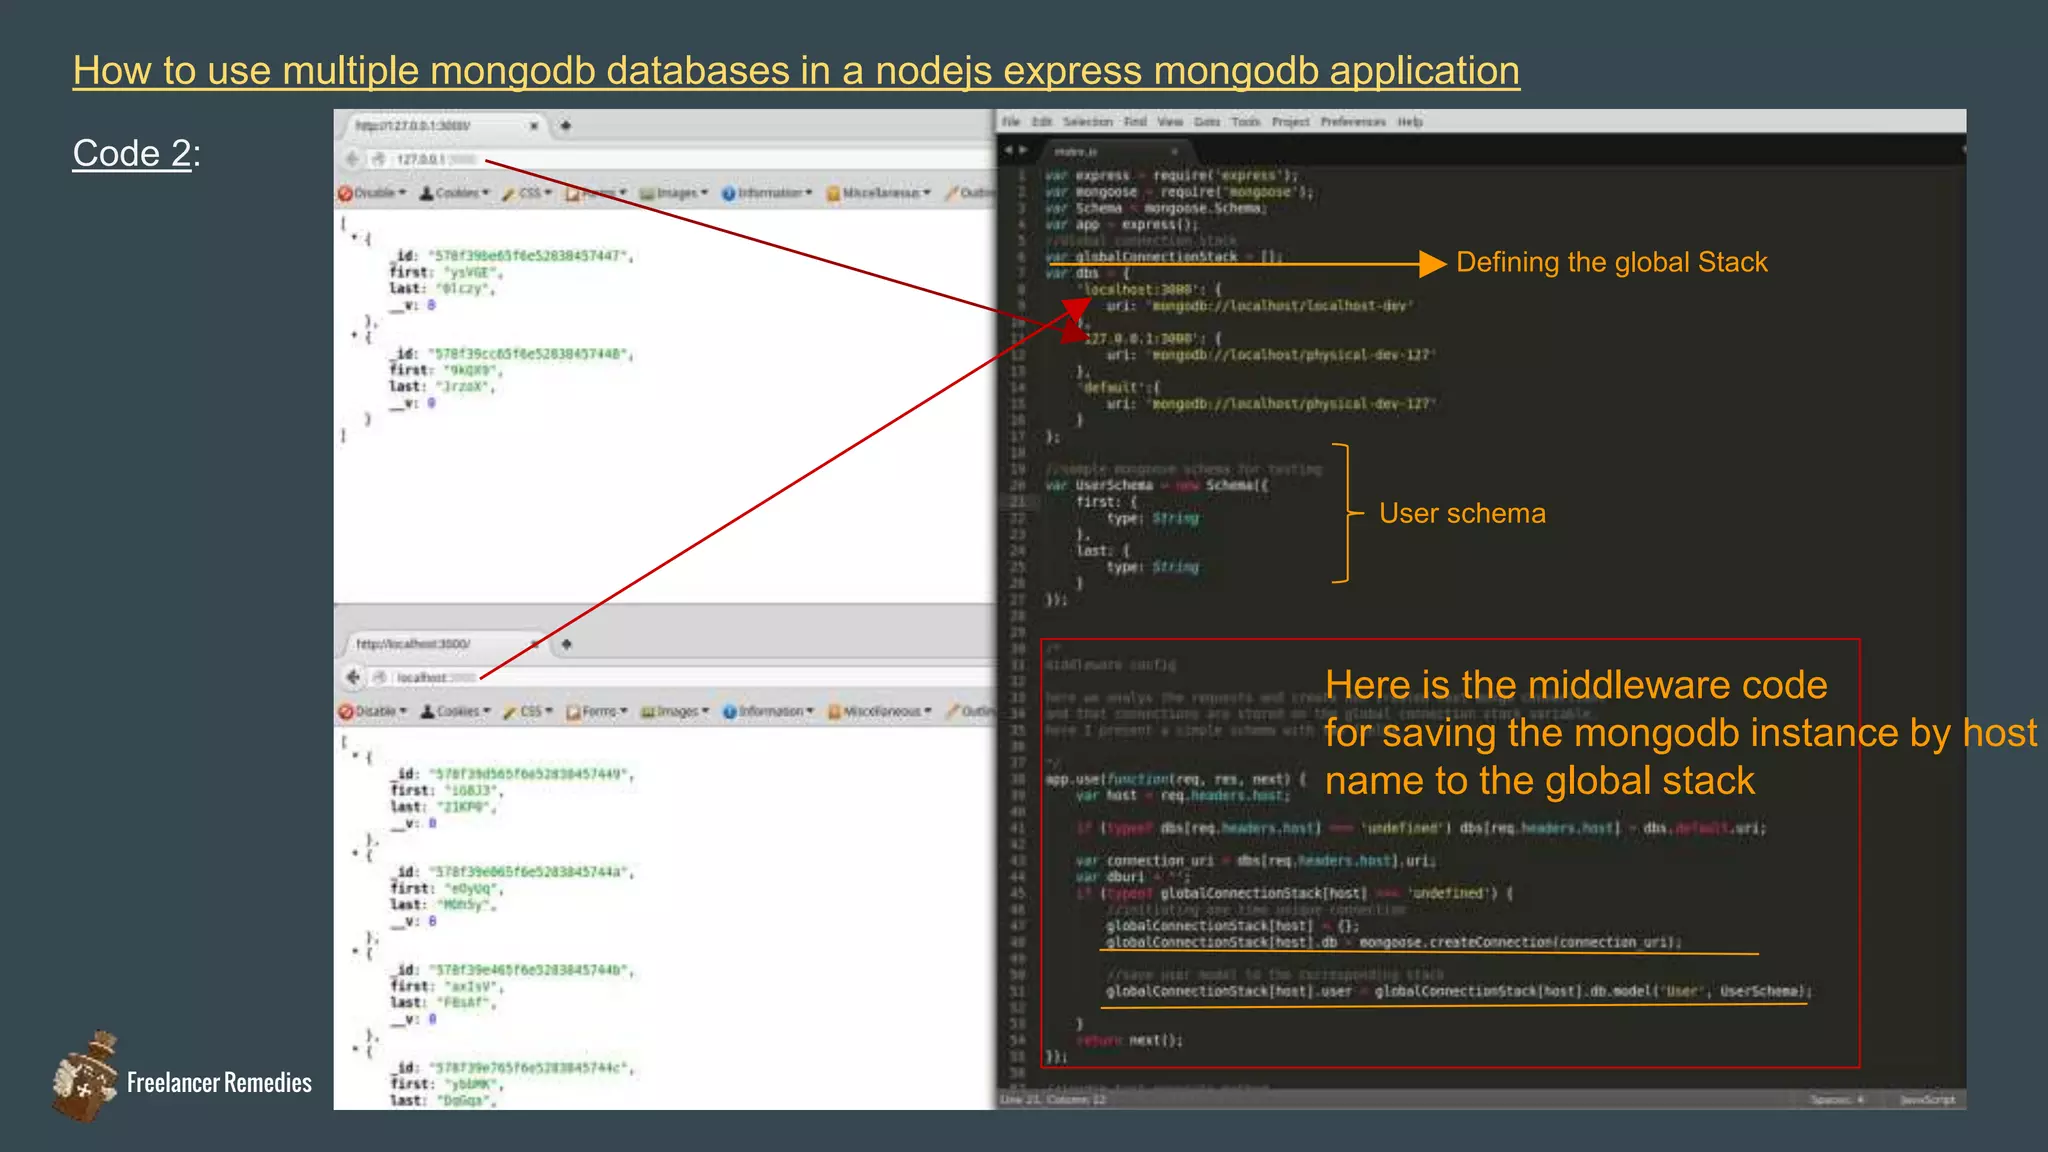This screenshot has height=1152, width=2048.
Task: Click the blue Information icon in the localhost toolbar
Action: [729, 712]
